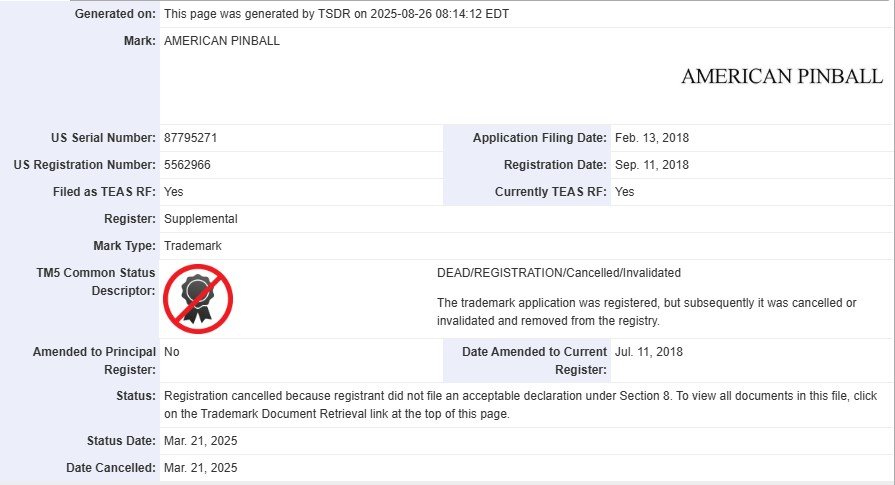The image size is (895, 485).
Task: Click the Application Filing Date value
Action: 652,138
